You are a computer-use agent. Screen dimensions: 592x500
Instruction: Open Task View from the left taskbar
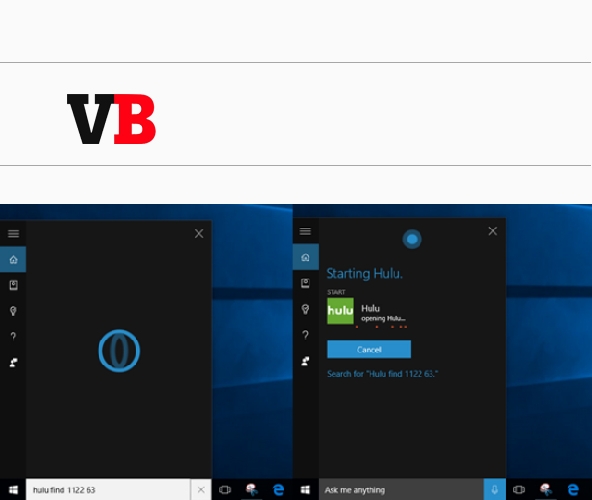point(225,490)
